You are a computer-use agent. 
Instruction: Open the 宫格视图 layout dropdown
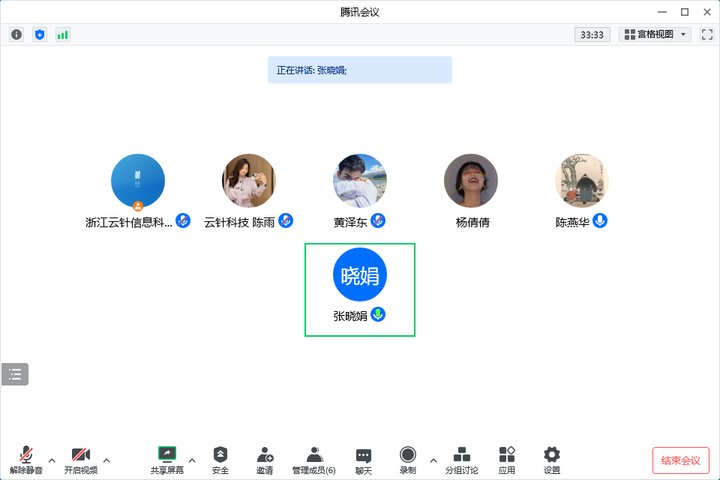click(655, 34)
